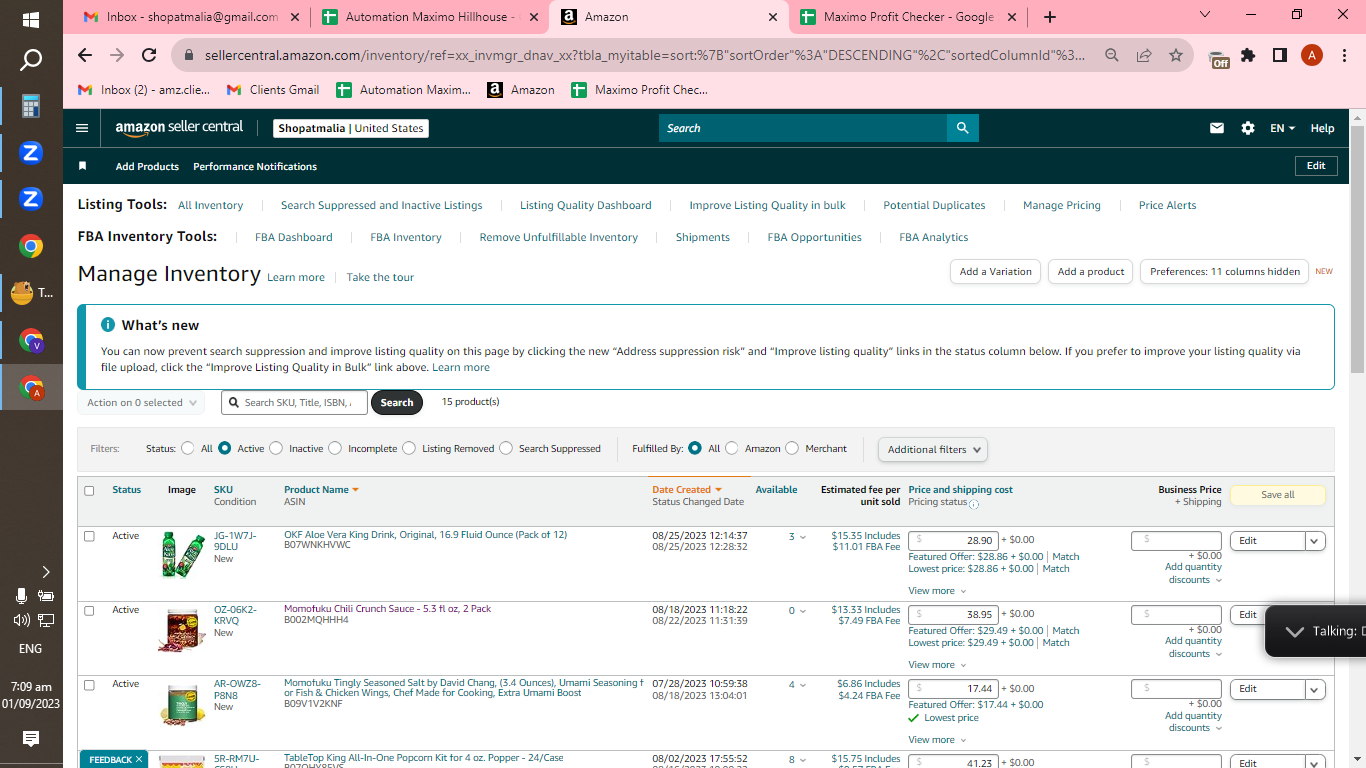Switch to Automation Maximo Hillhouse tab
This screenshot has height=768, width=1366.
pyautogui.click(x=430, y=17)
